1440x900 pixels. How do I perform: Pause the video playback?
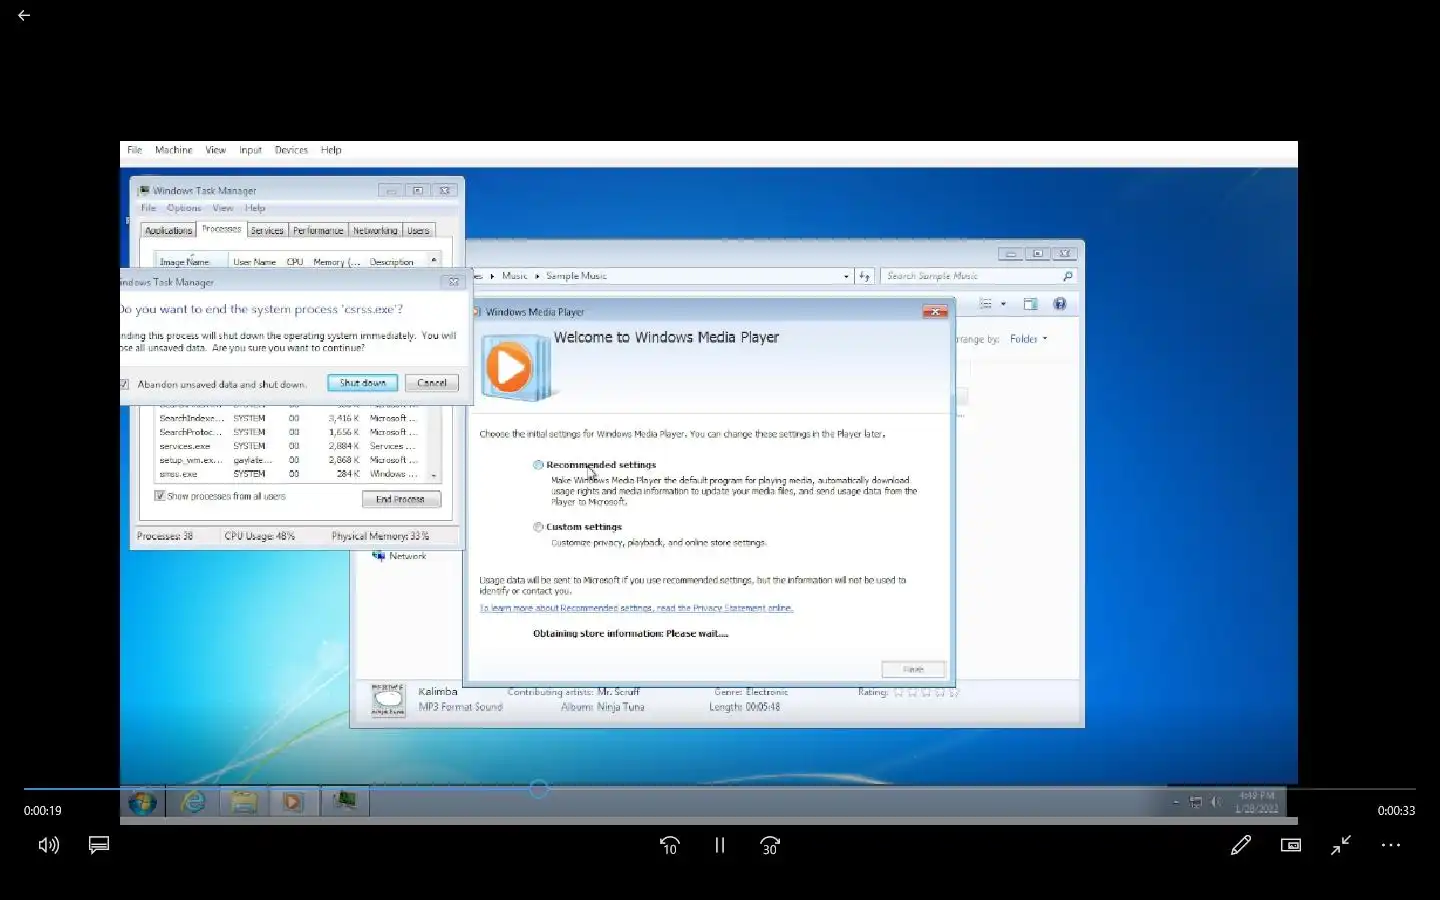pyautogui.click(x=720, y=845)
